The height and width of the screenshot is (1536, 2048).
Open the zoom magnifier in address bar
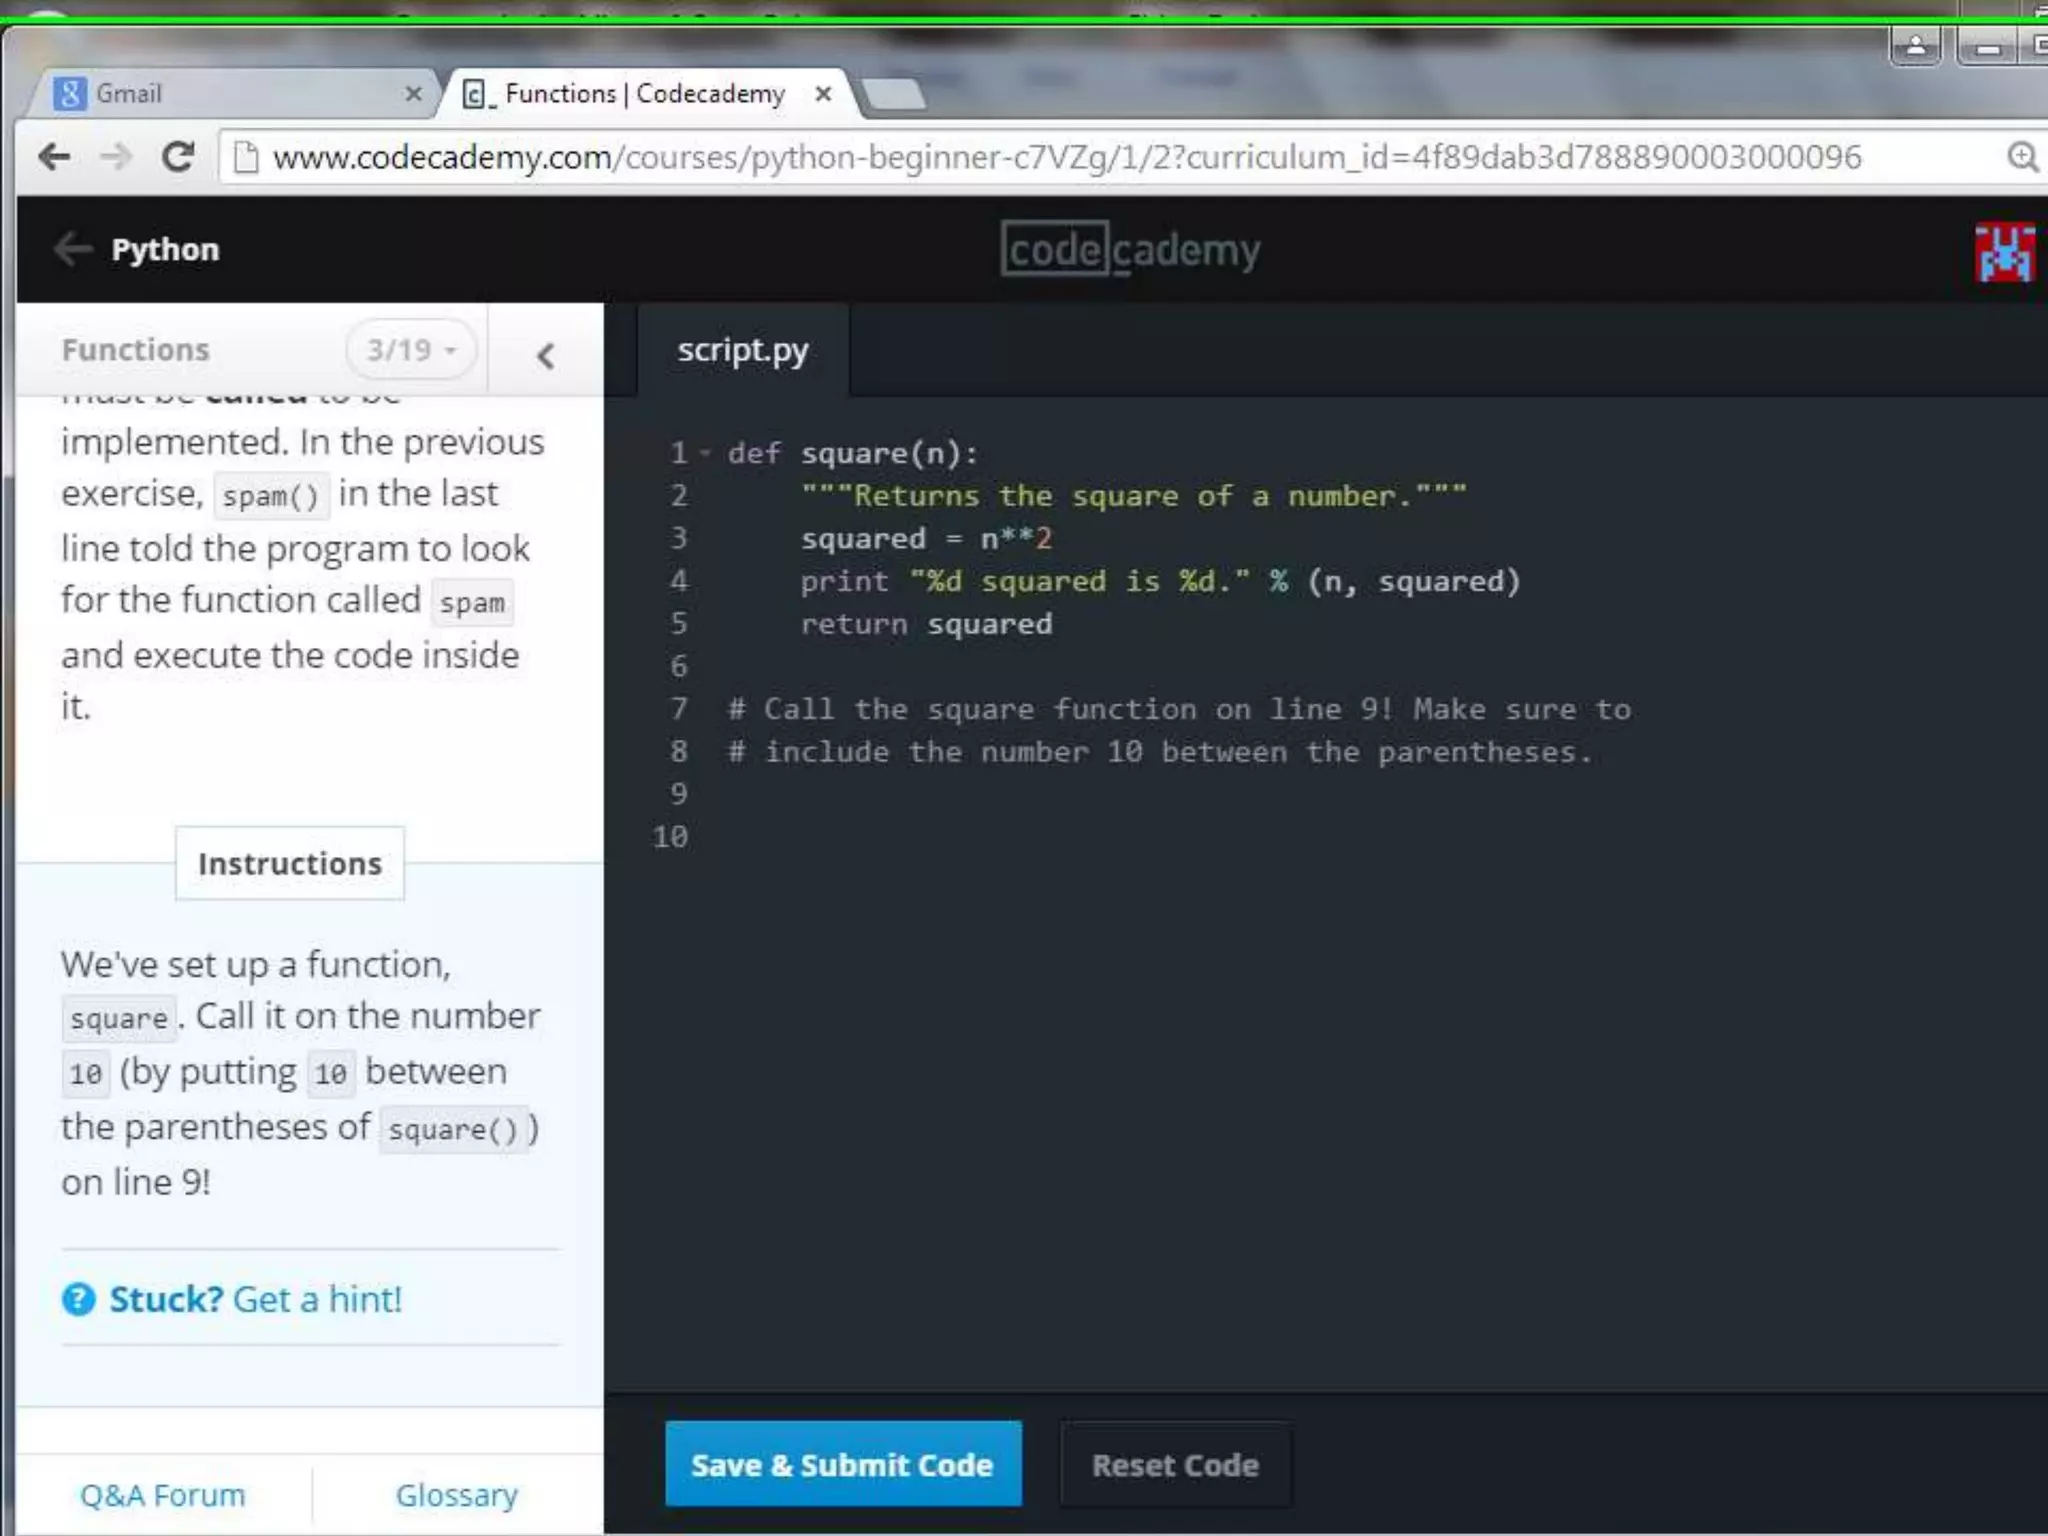2022,157
